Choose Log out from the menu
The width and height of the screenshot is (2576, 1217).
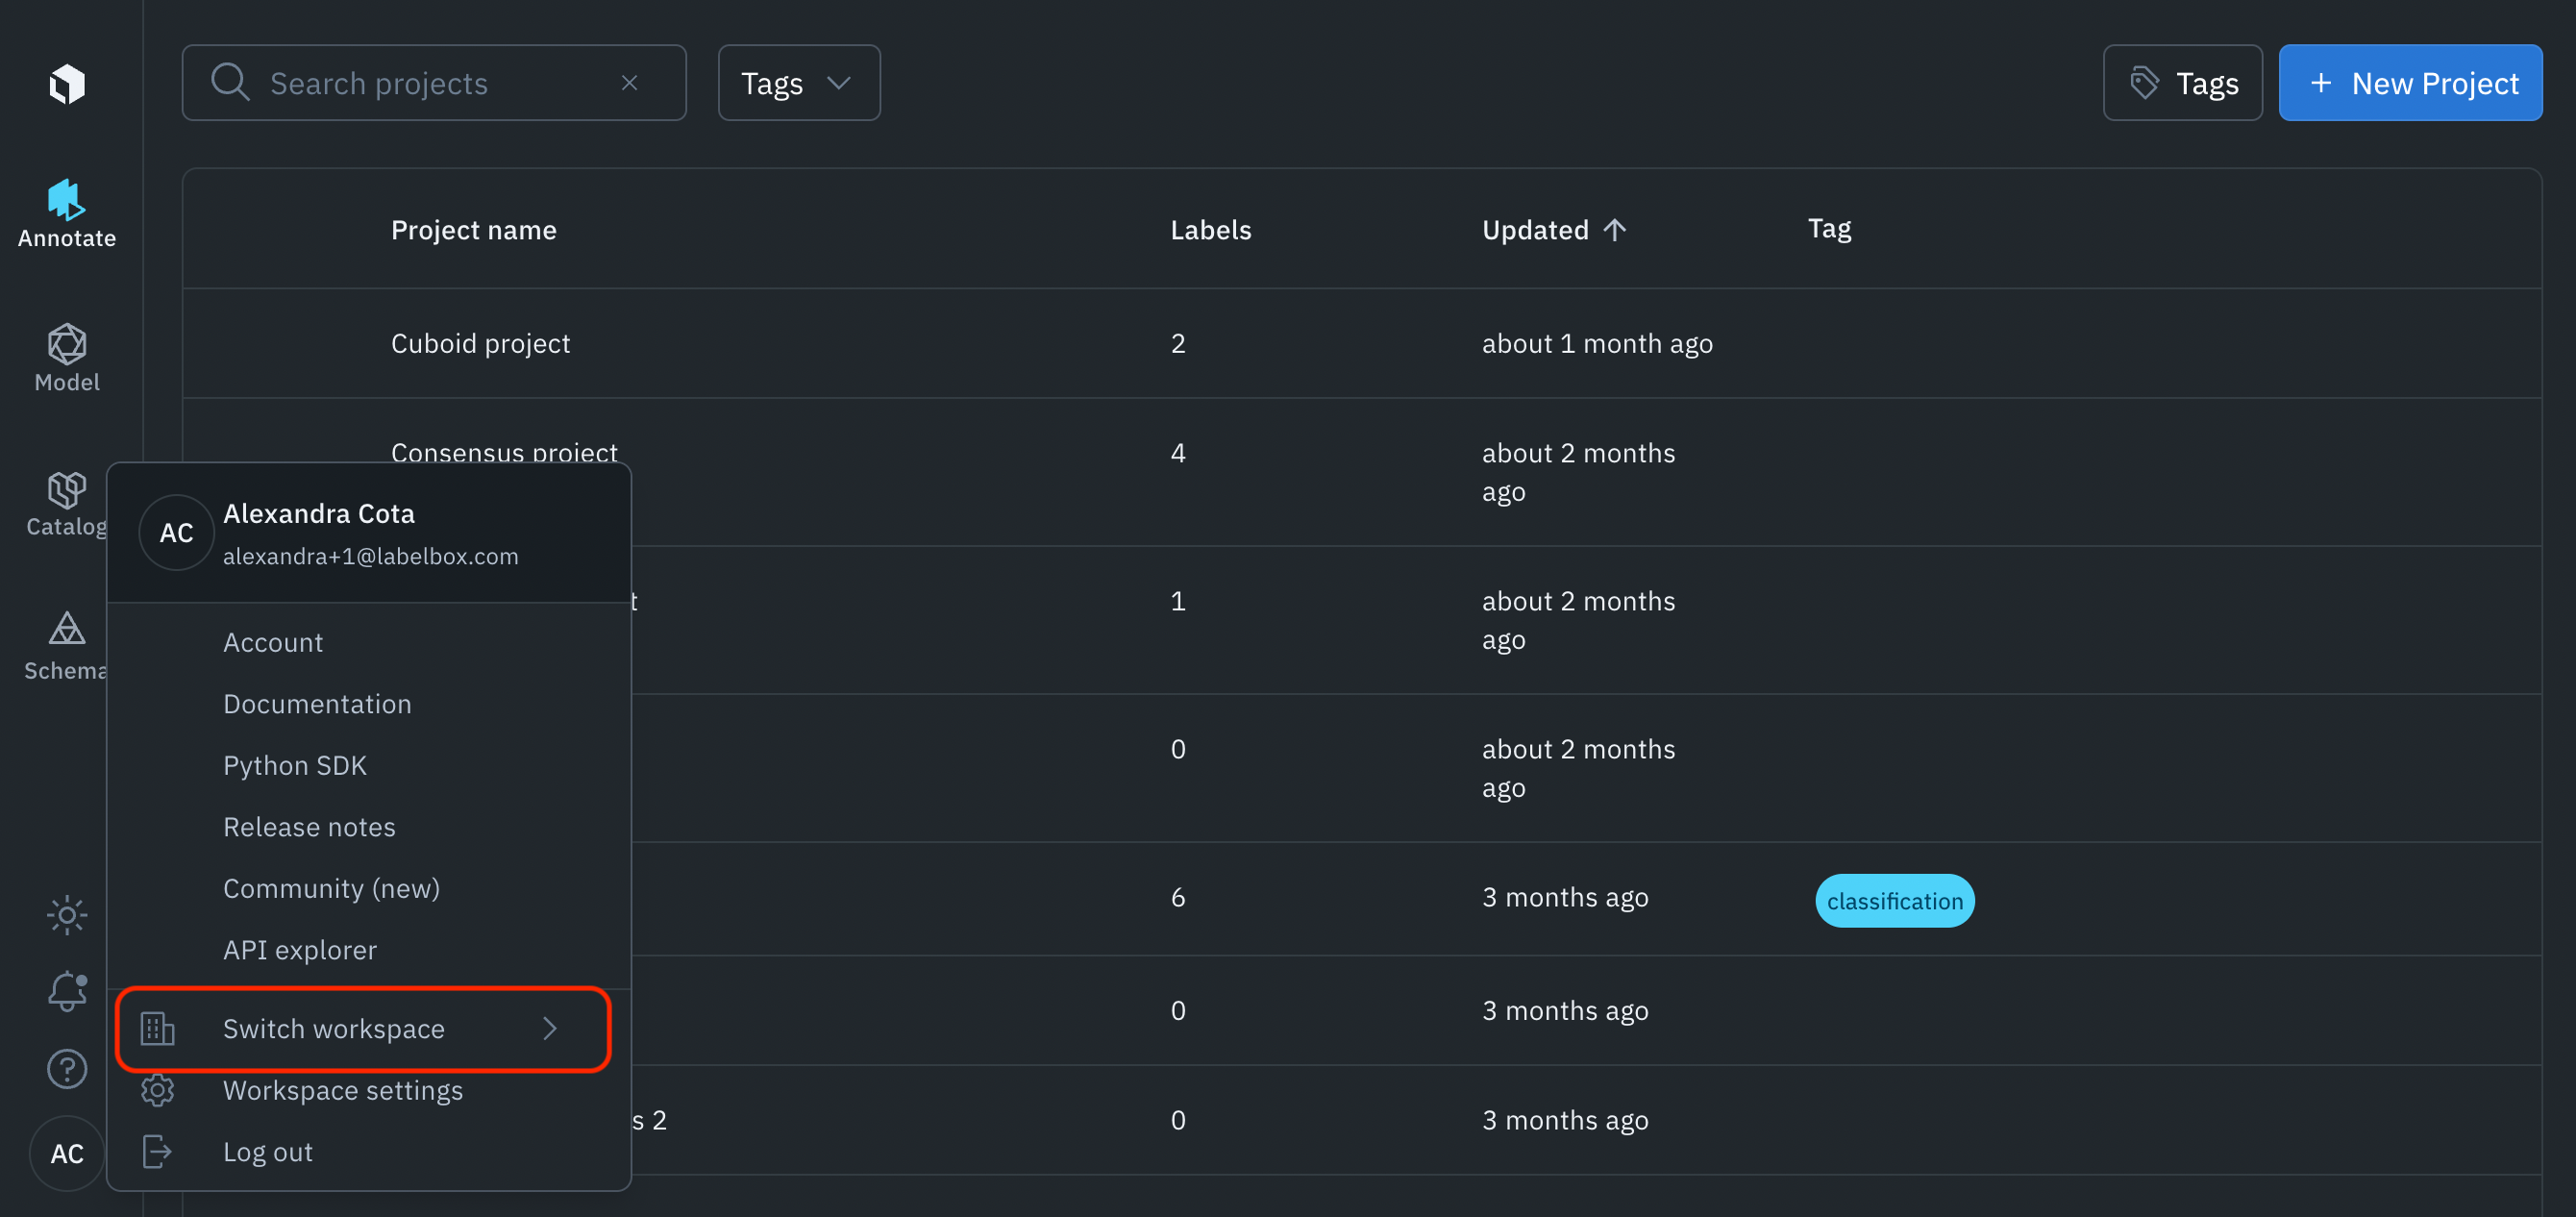(x=267, y=1151)
